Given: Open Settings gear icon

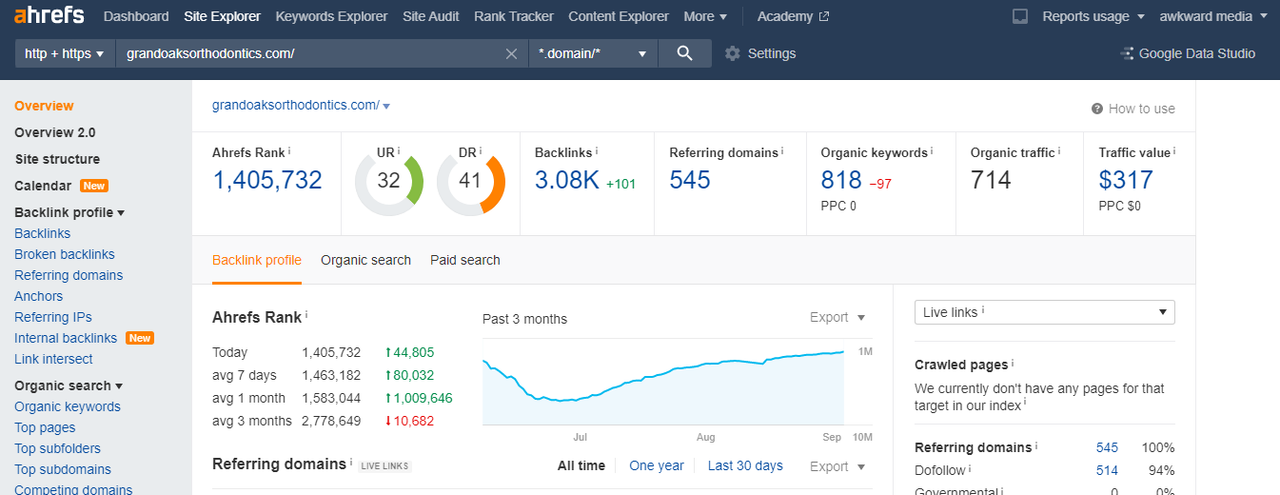Looking at the screenshot, I should [x=732, y=54].
